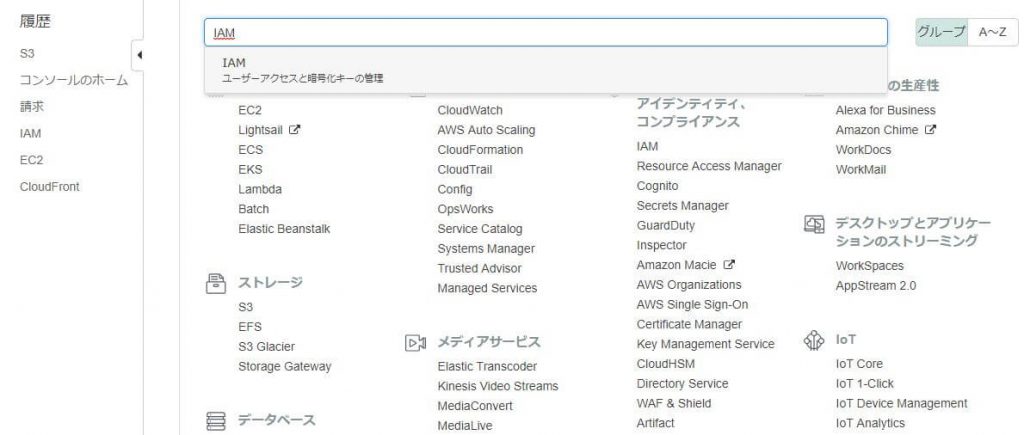Open Elastic Beanstalk service
The image size is (1024, 435).
tap(284, 229)
